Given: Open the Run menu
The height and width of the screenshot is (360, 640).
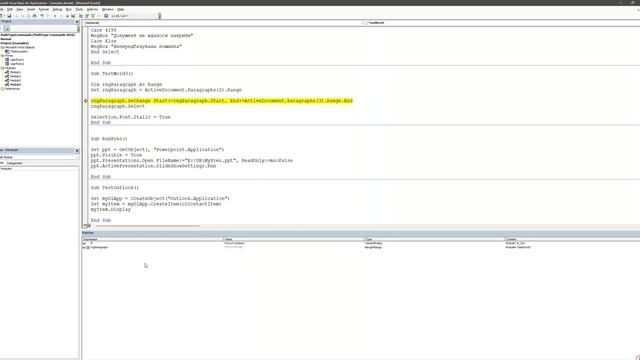Looking at the screenshot, I should (x=69, y=9).
